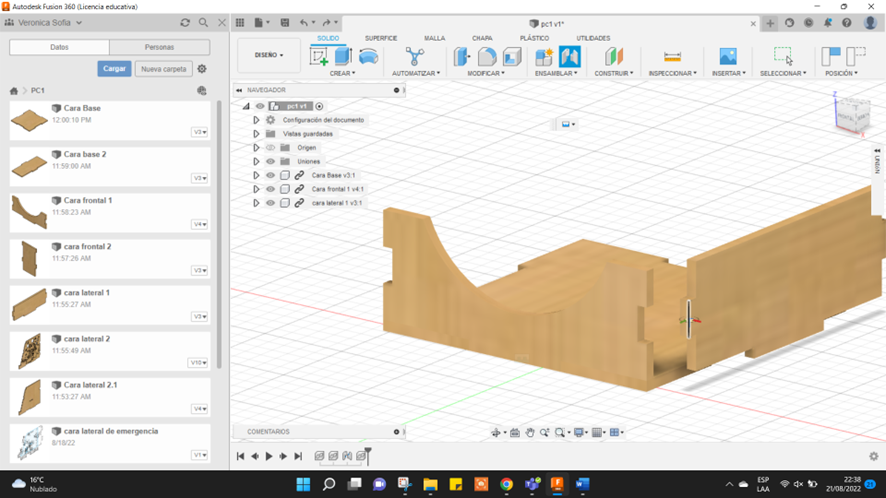Viewport: 886px width, 498px height.
Task: Switch to the CHAPA tab
Action: [482, 38]
